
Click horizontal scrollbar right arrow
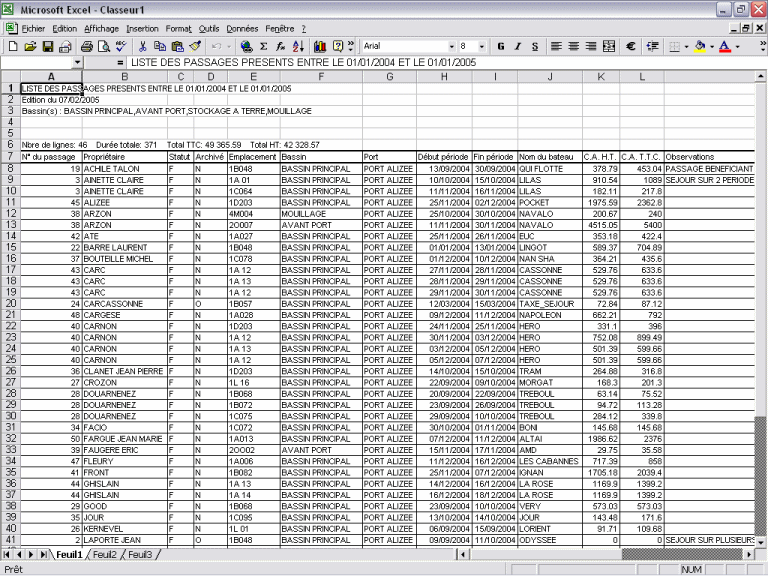tap(749, 554)
